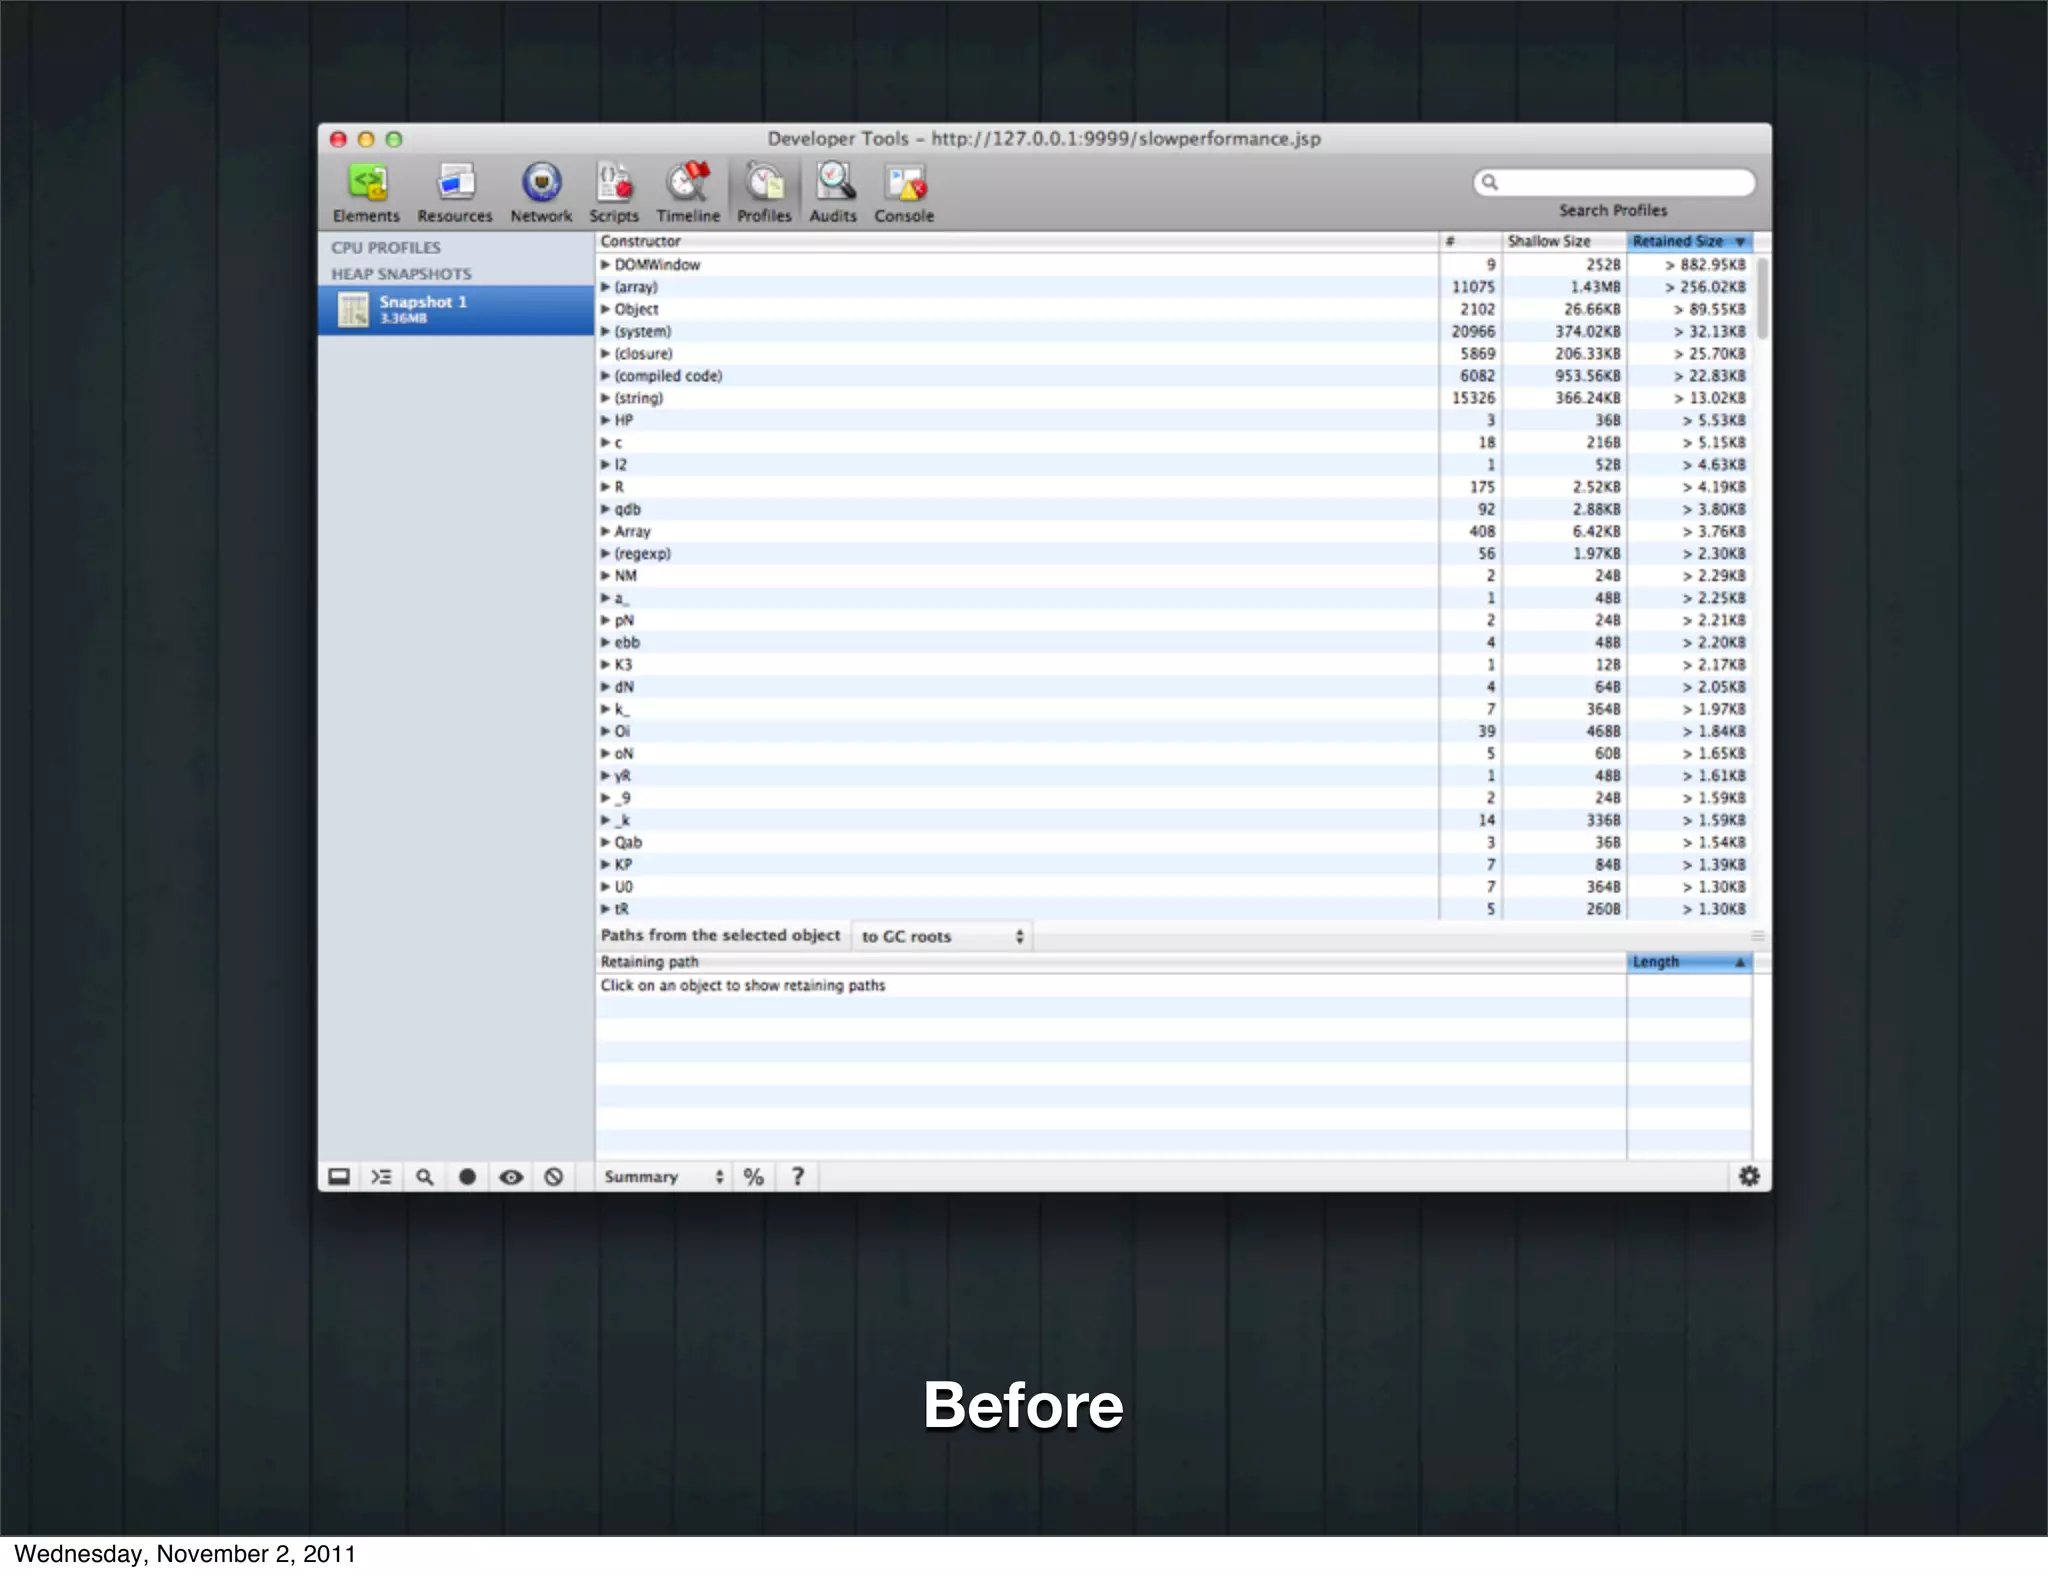Viewport: 2048px width, 1576px height.
Task: Open the 'to GC roots' dropdown
Action: (x=942, y=937)
